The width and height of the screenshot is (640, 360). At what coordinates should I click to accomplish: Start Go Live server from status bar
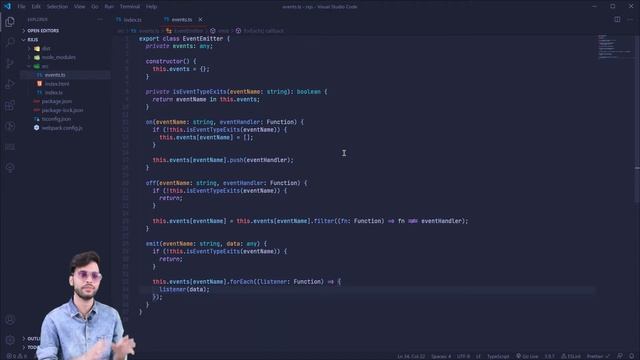527,356
